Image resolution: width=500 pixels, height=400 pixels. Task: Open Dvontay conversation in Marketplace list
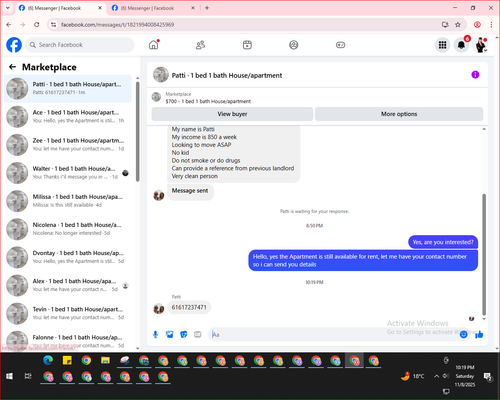(x=68, y=257)
